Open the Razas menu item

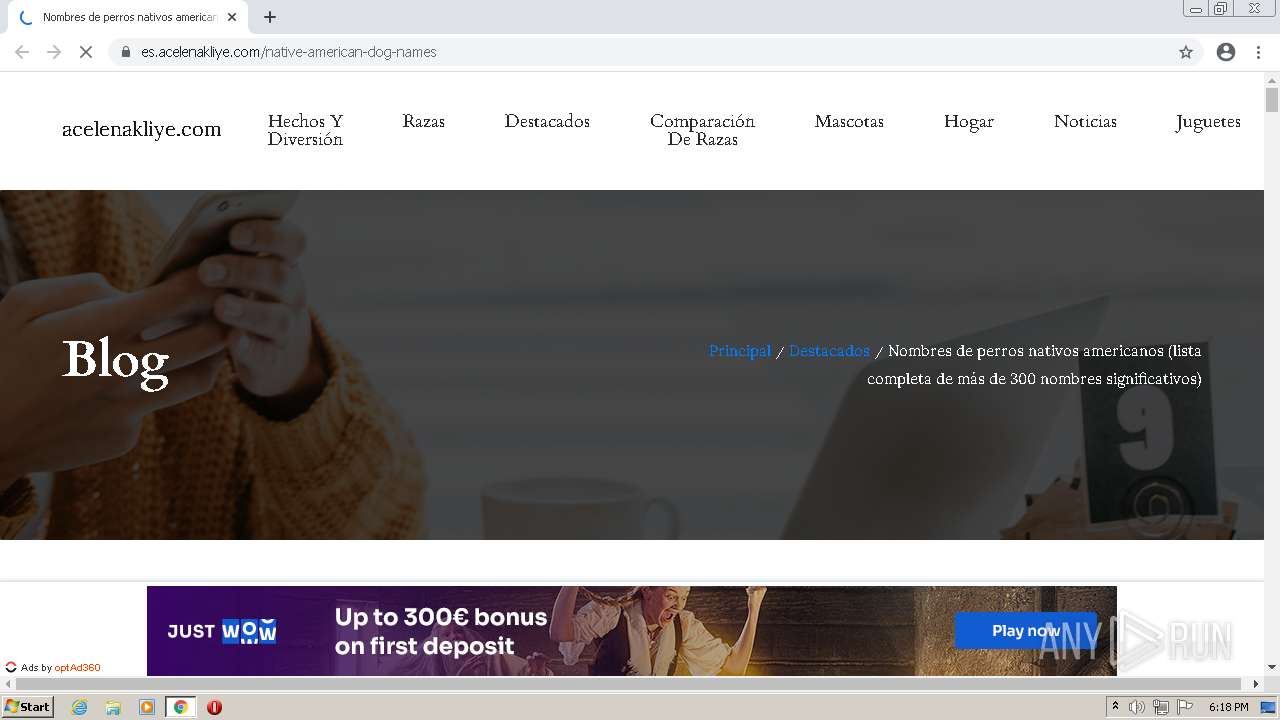click(424, 121)
